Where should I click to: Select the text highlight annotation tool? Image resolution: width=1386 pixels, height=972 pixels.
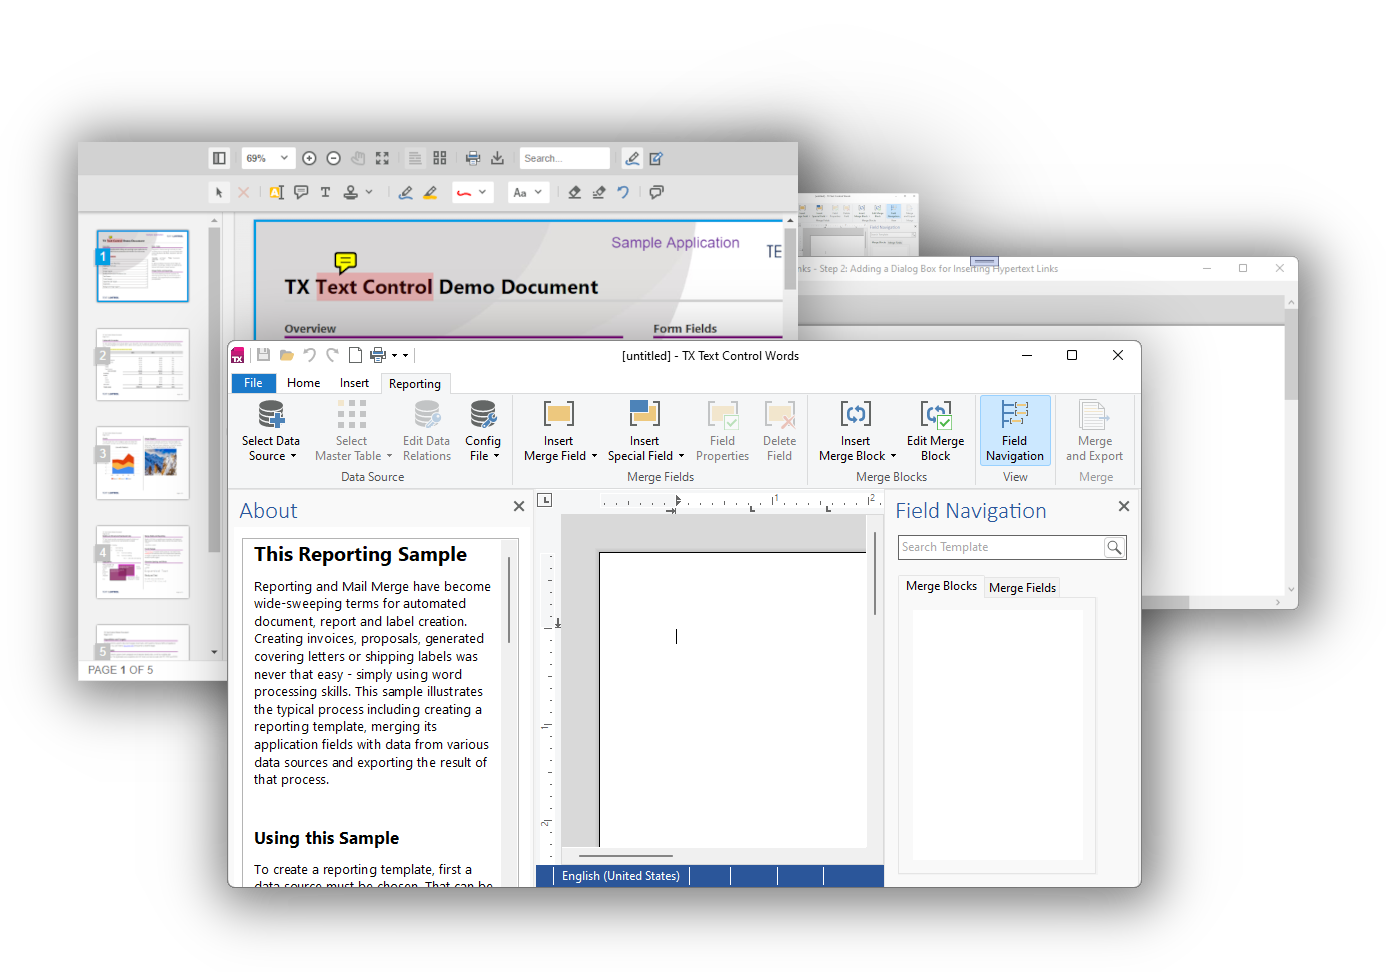pyautogui.click(x=277, y=192)
